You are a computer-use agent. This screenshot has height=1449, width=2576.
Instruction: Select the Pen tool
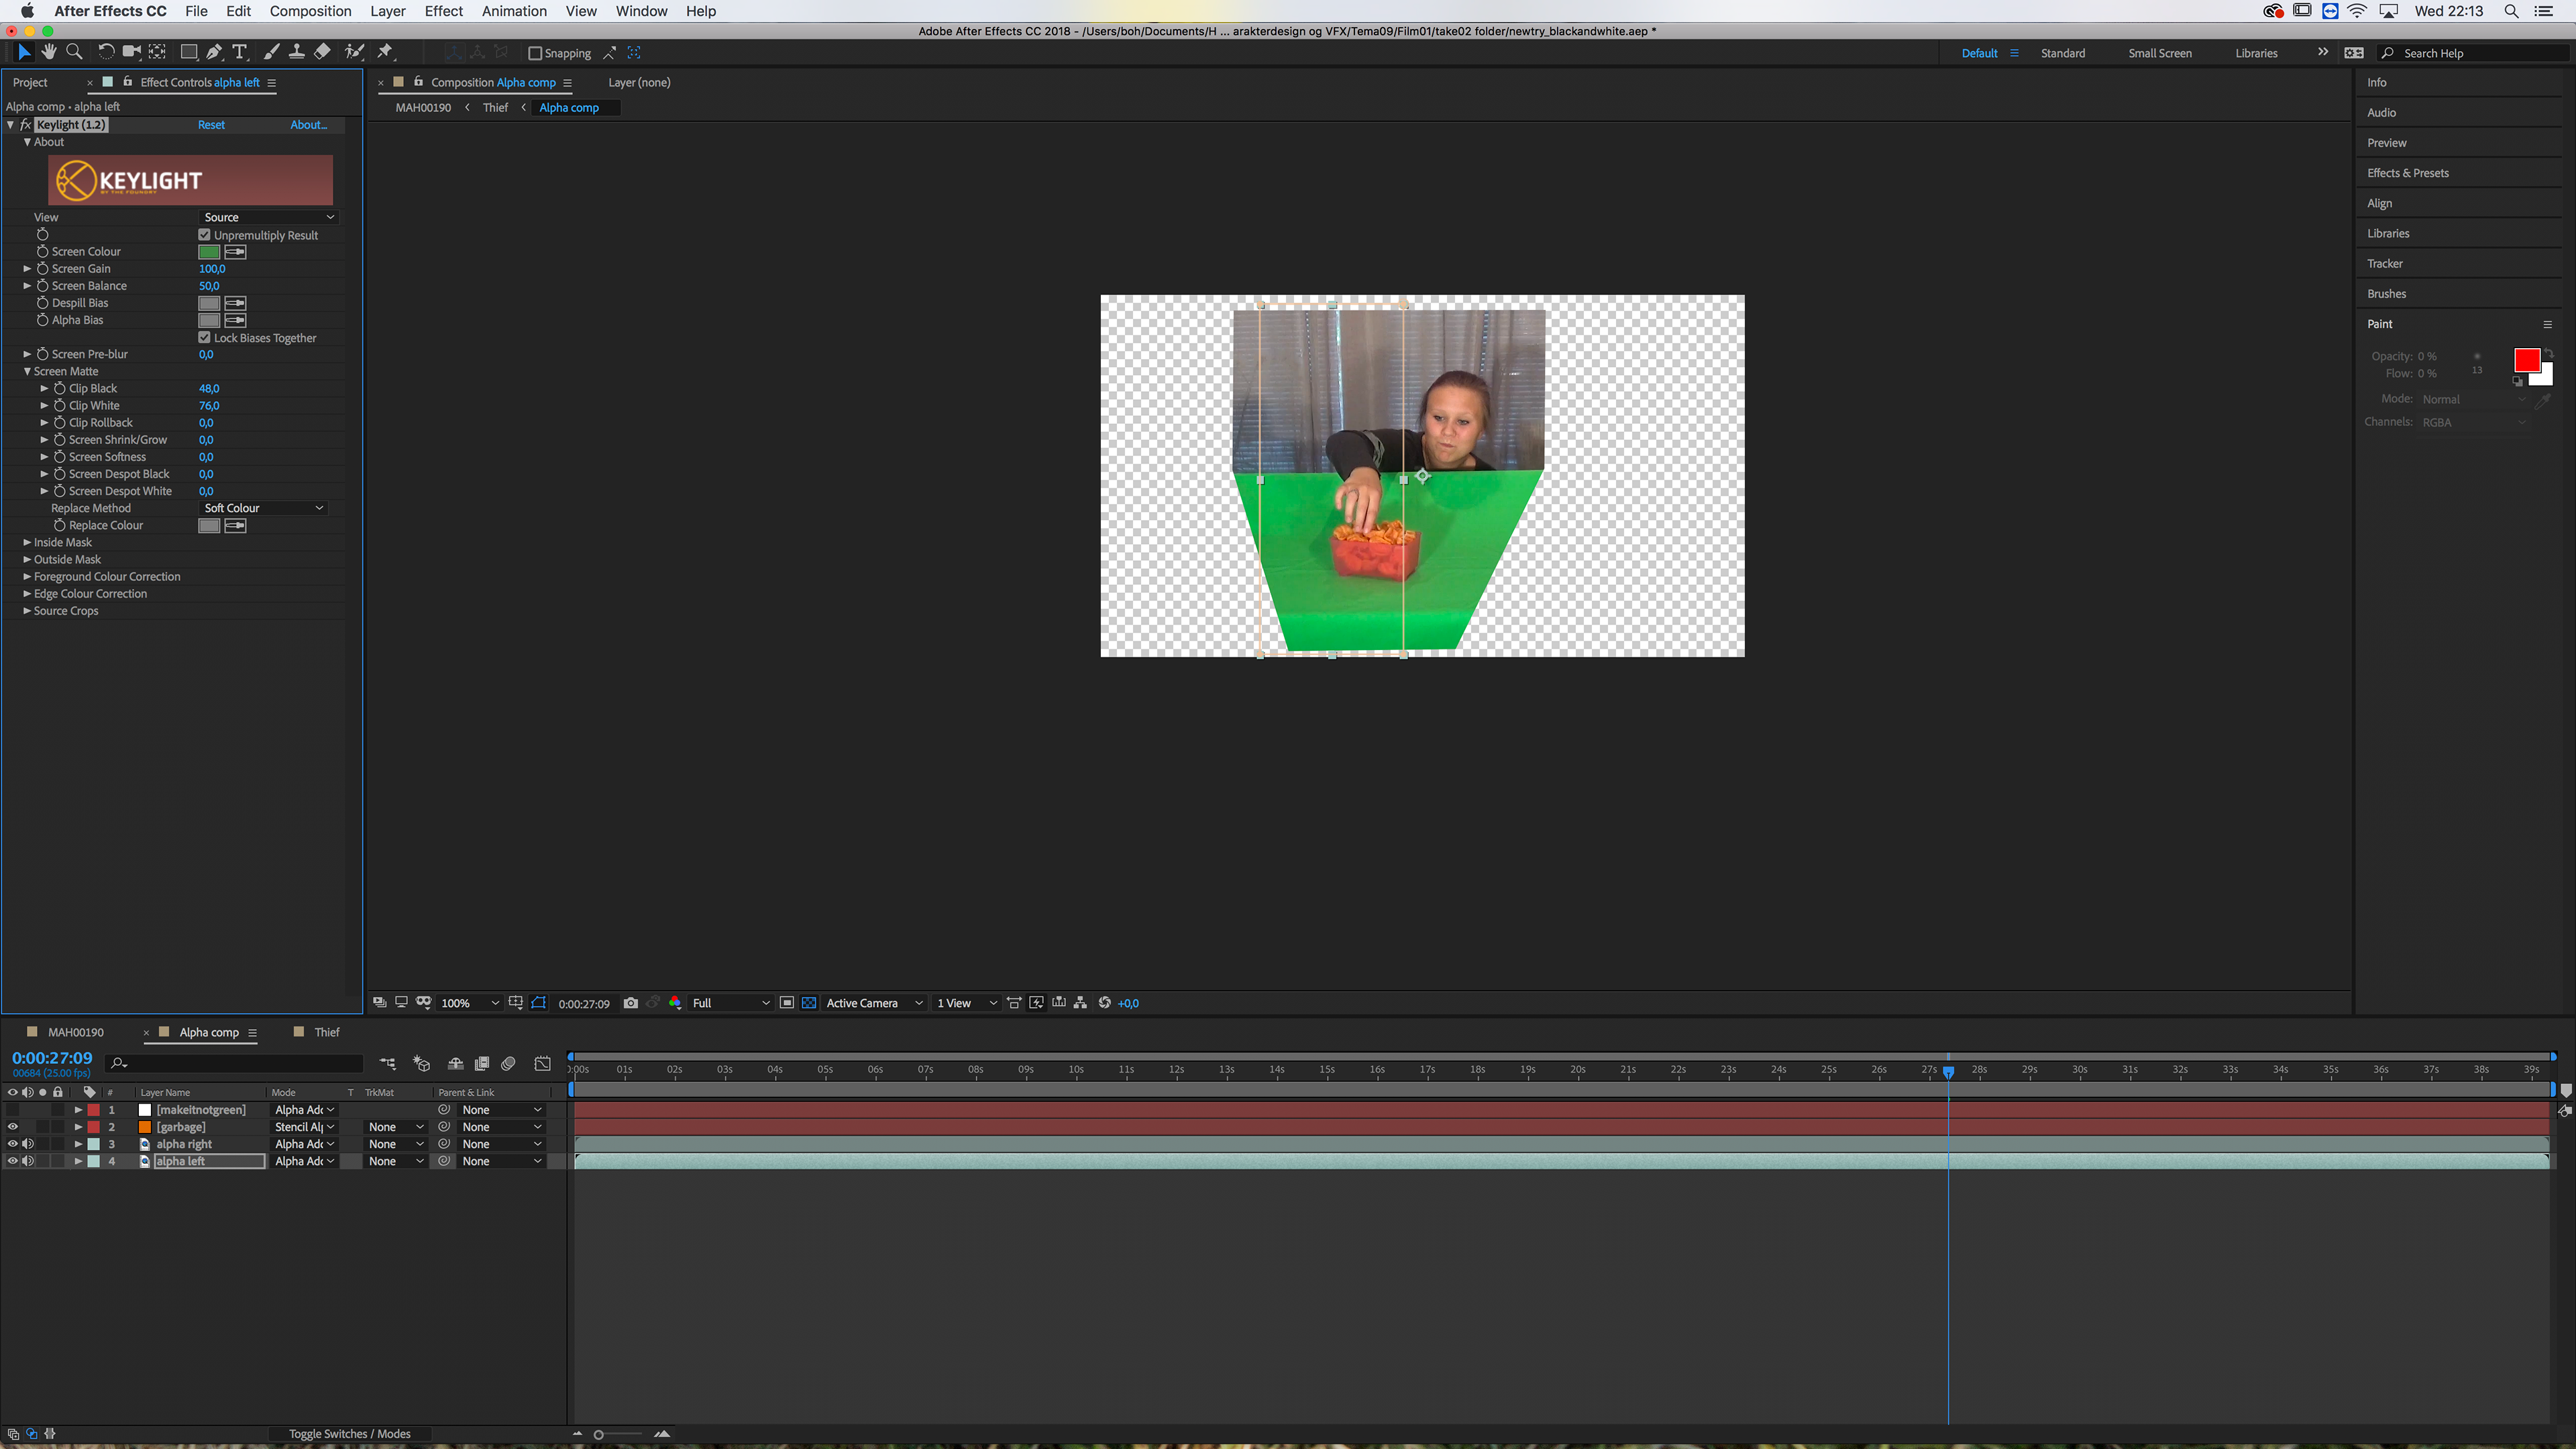point(214,52)
